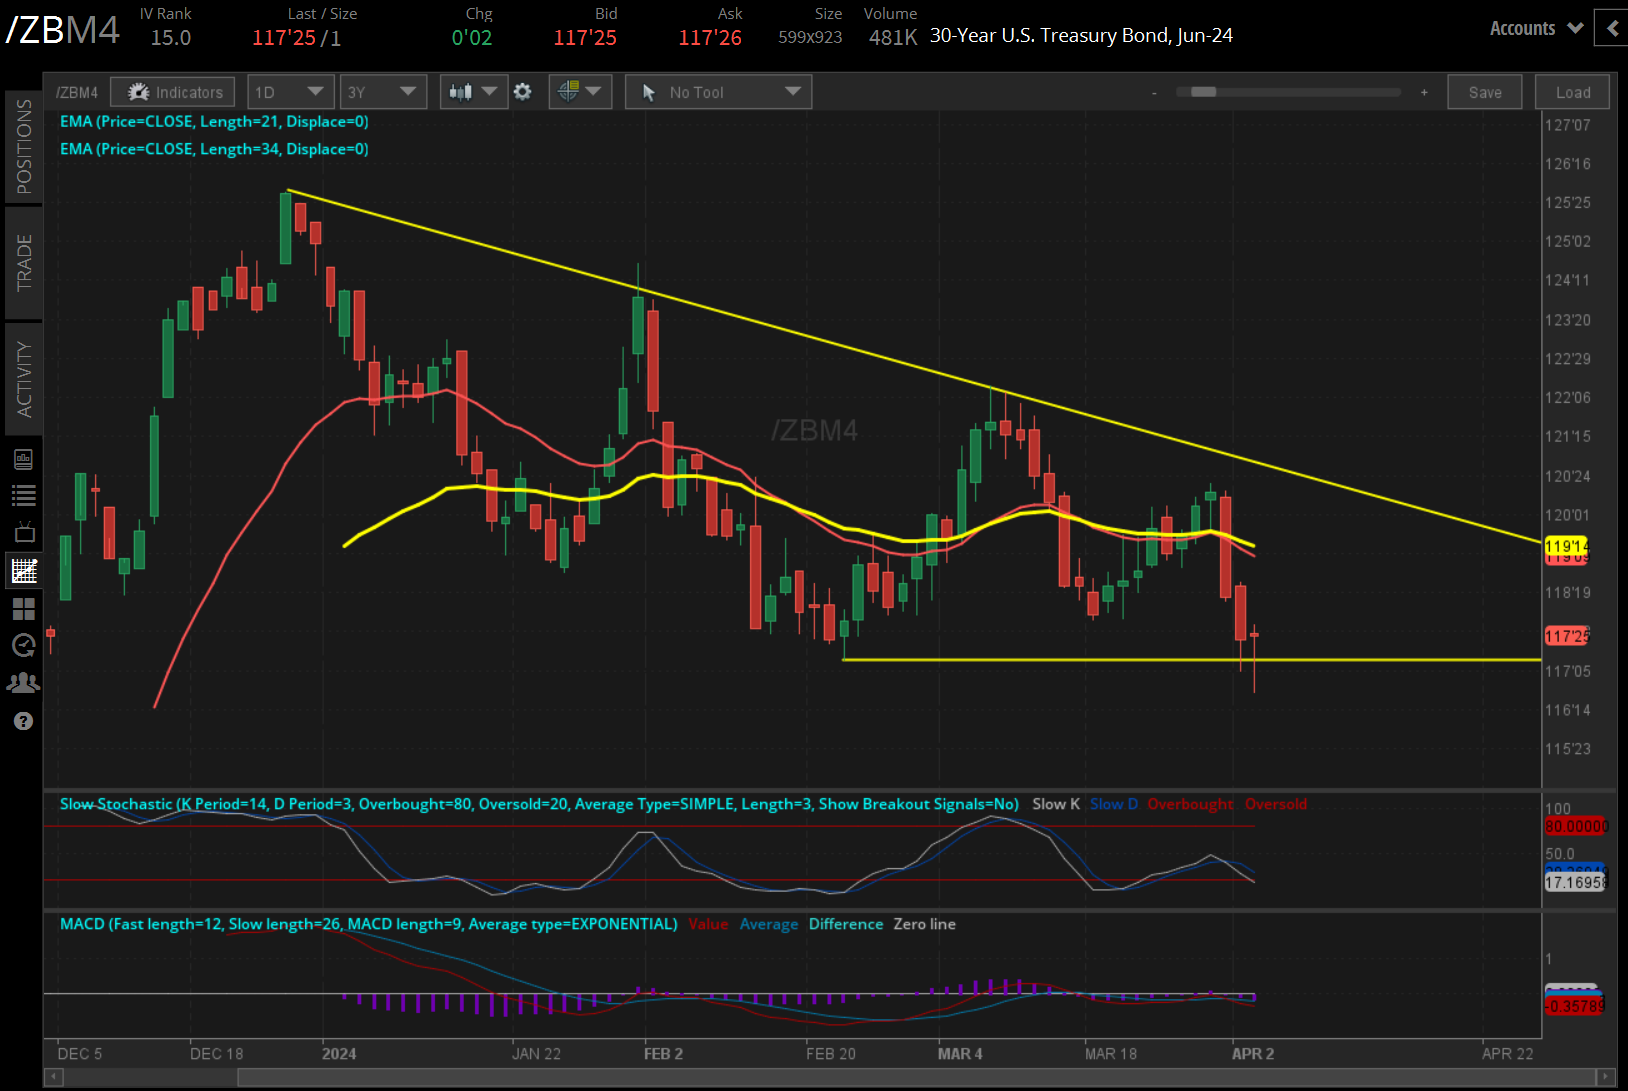The height and width of the screenshot is (1091, 1628).
Task: Click the APR 2 date label
Action: click(1253, 1054)
